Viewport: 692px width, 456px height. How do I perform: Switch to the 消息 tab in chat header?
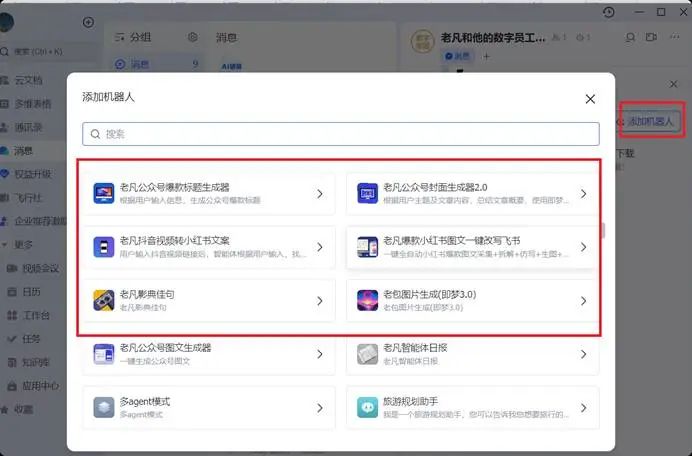pyautogui.click(x=458, y=56)
